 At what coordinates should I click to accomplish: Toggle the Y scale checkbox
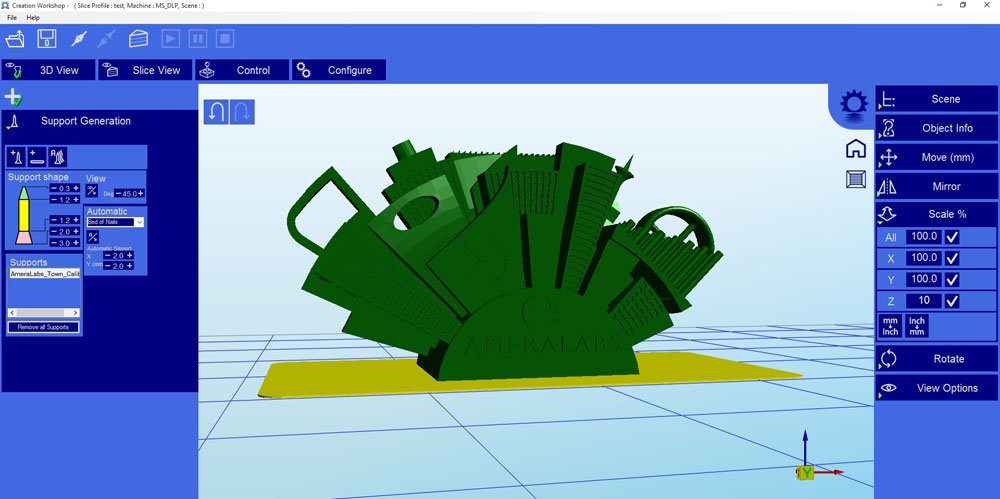[952, 279]
